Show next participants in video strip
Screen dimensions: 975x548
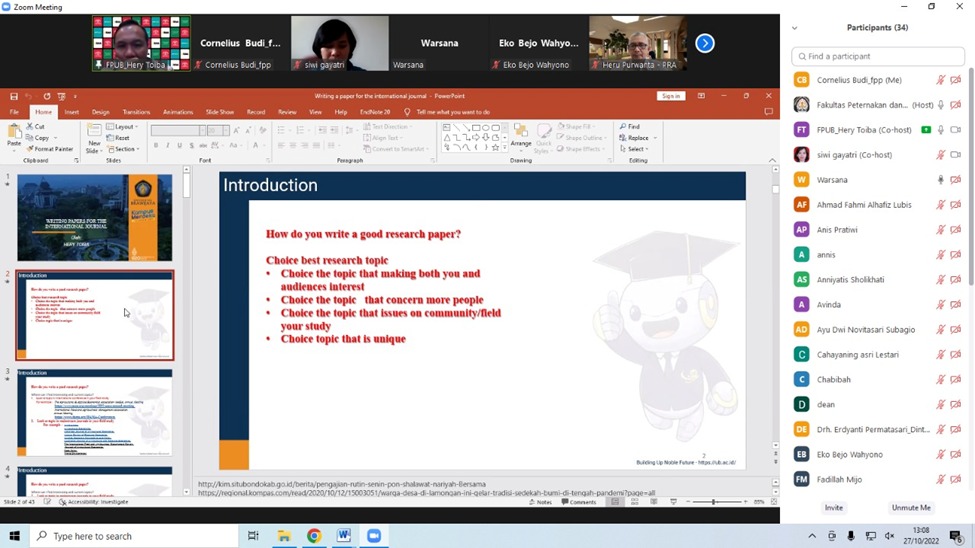[705, 43]
